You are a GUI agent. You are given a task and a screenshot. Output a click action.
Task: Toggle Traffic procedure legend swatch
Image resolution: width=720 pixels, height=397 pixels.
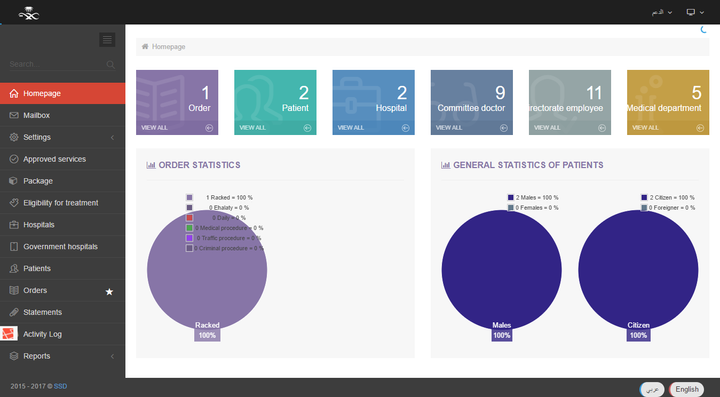click(x=189, y=238)
